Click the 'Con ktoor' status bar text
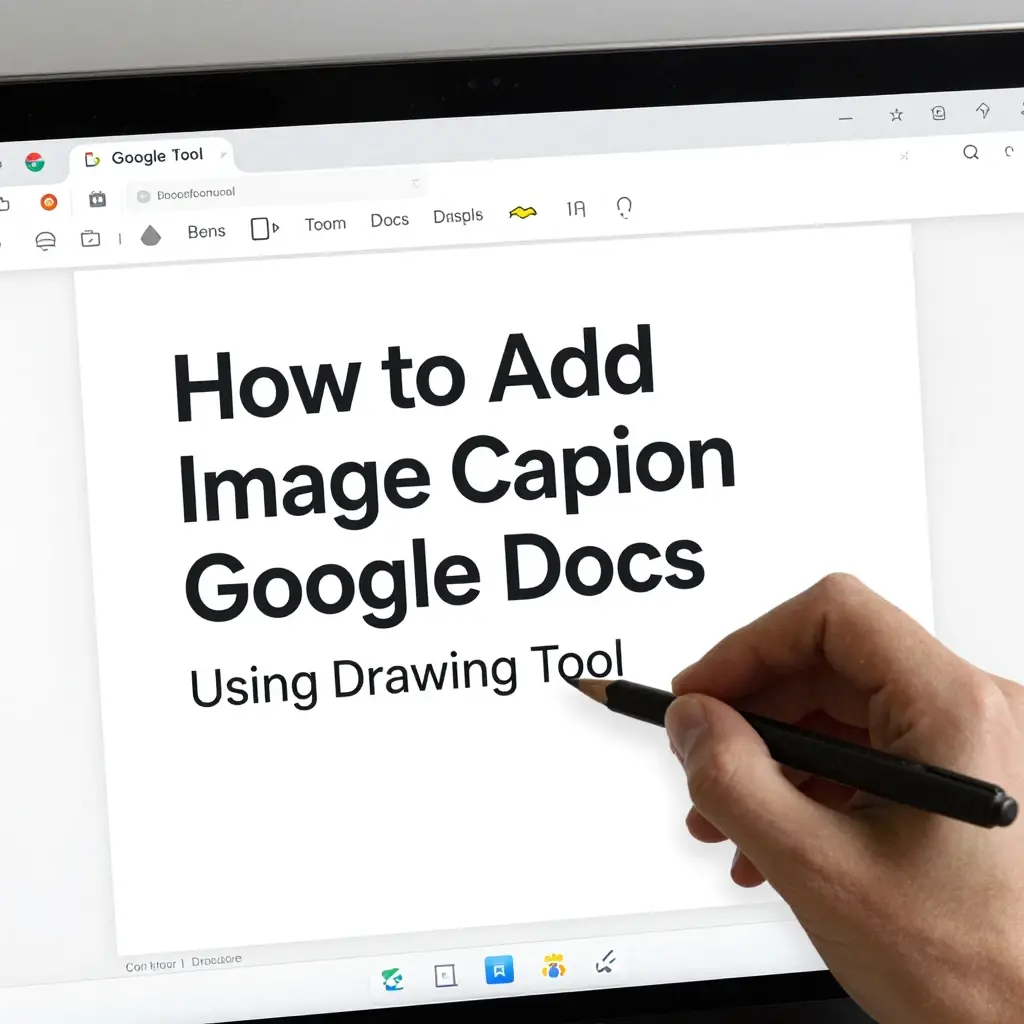The image size is (1024, 1024). pos(151,965)
